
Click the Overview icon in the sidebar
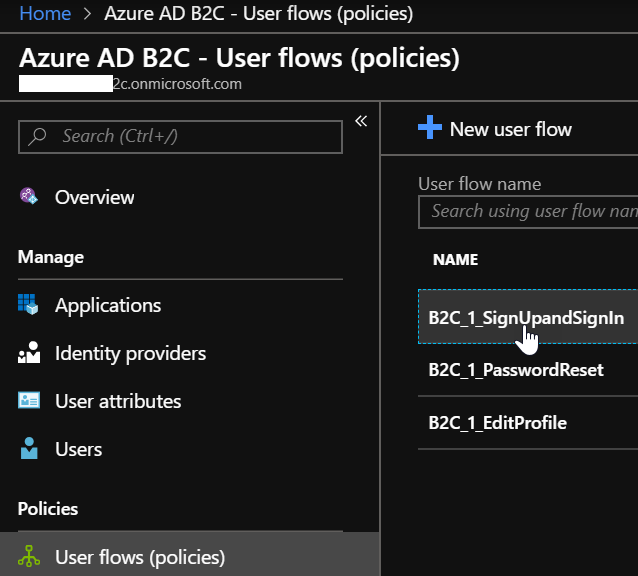pos(28,197)
